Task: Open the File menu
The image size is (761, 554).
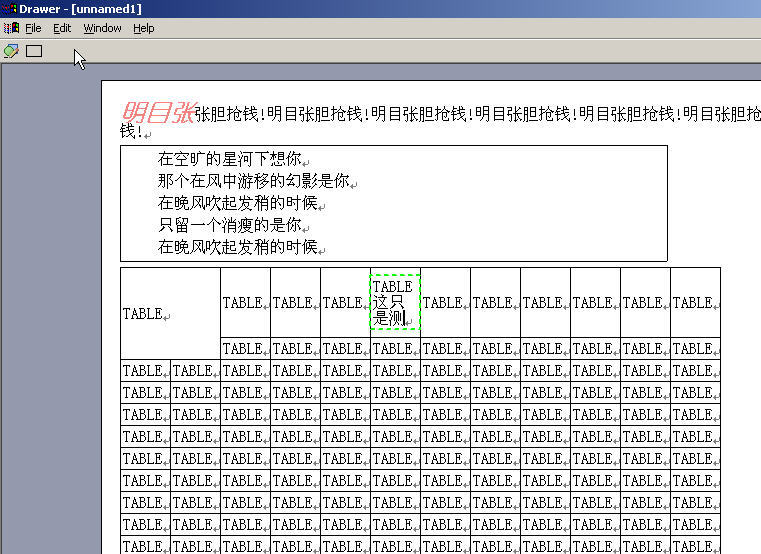Action: click(x=33, y=28)
